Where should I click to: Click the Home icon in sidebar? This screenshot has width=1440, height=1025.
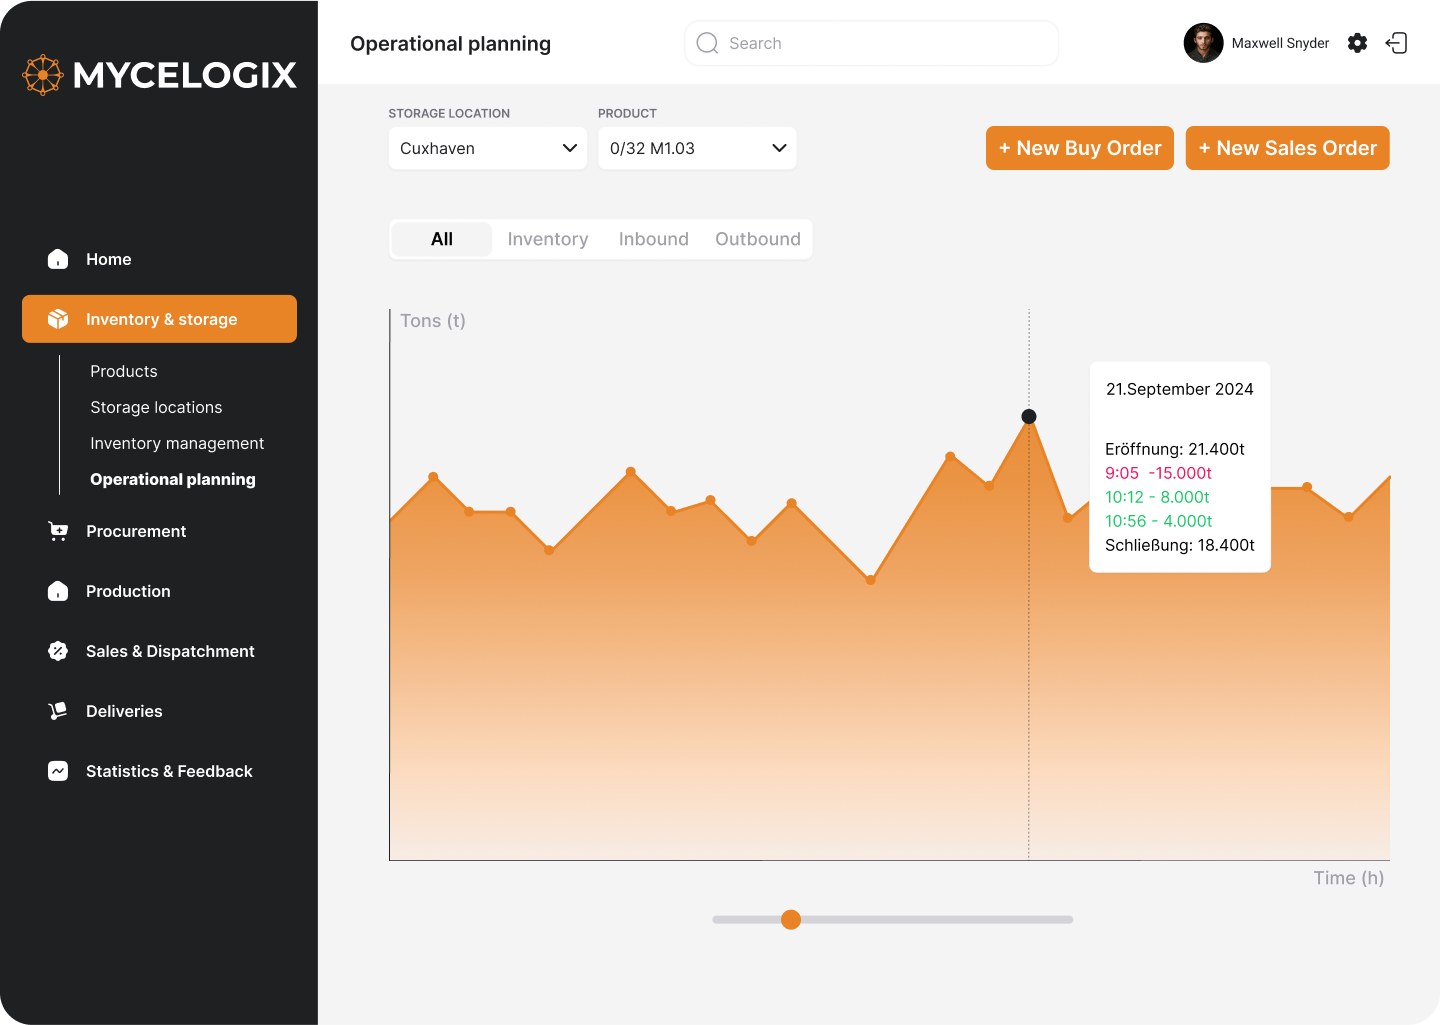pos(58,259)
